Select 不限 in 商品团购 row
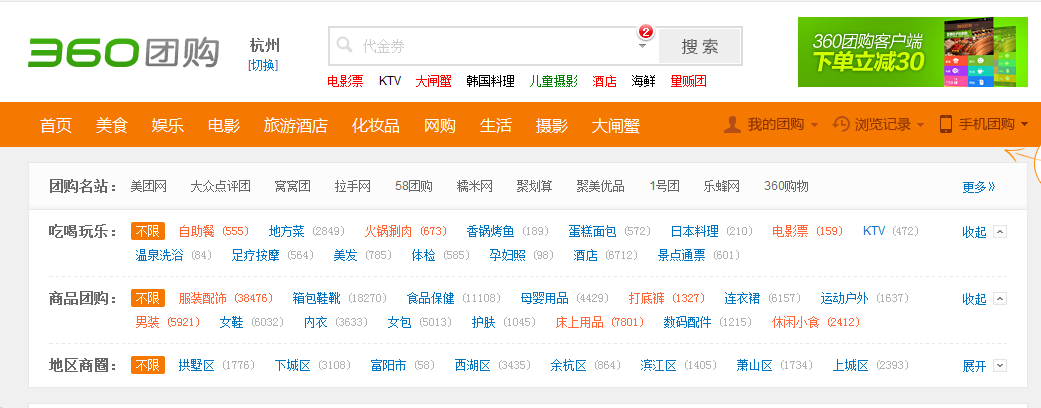This screenshot has width=1041, height=408. [x=147, y=299]
